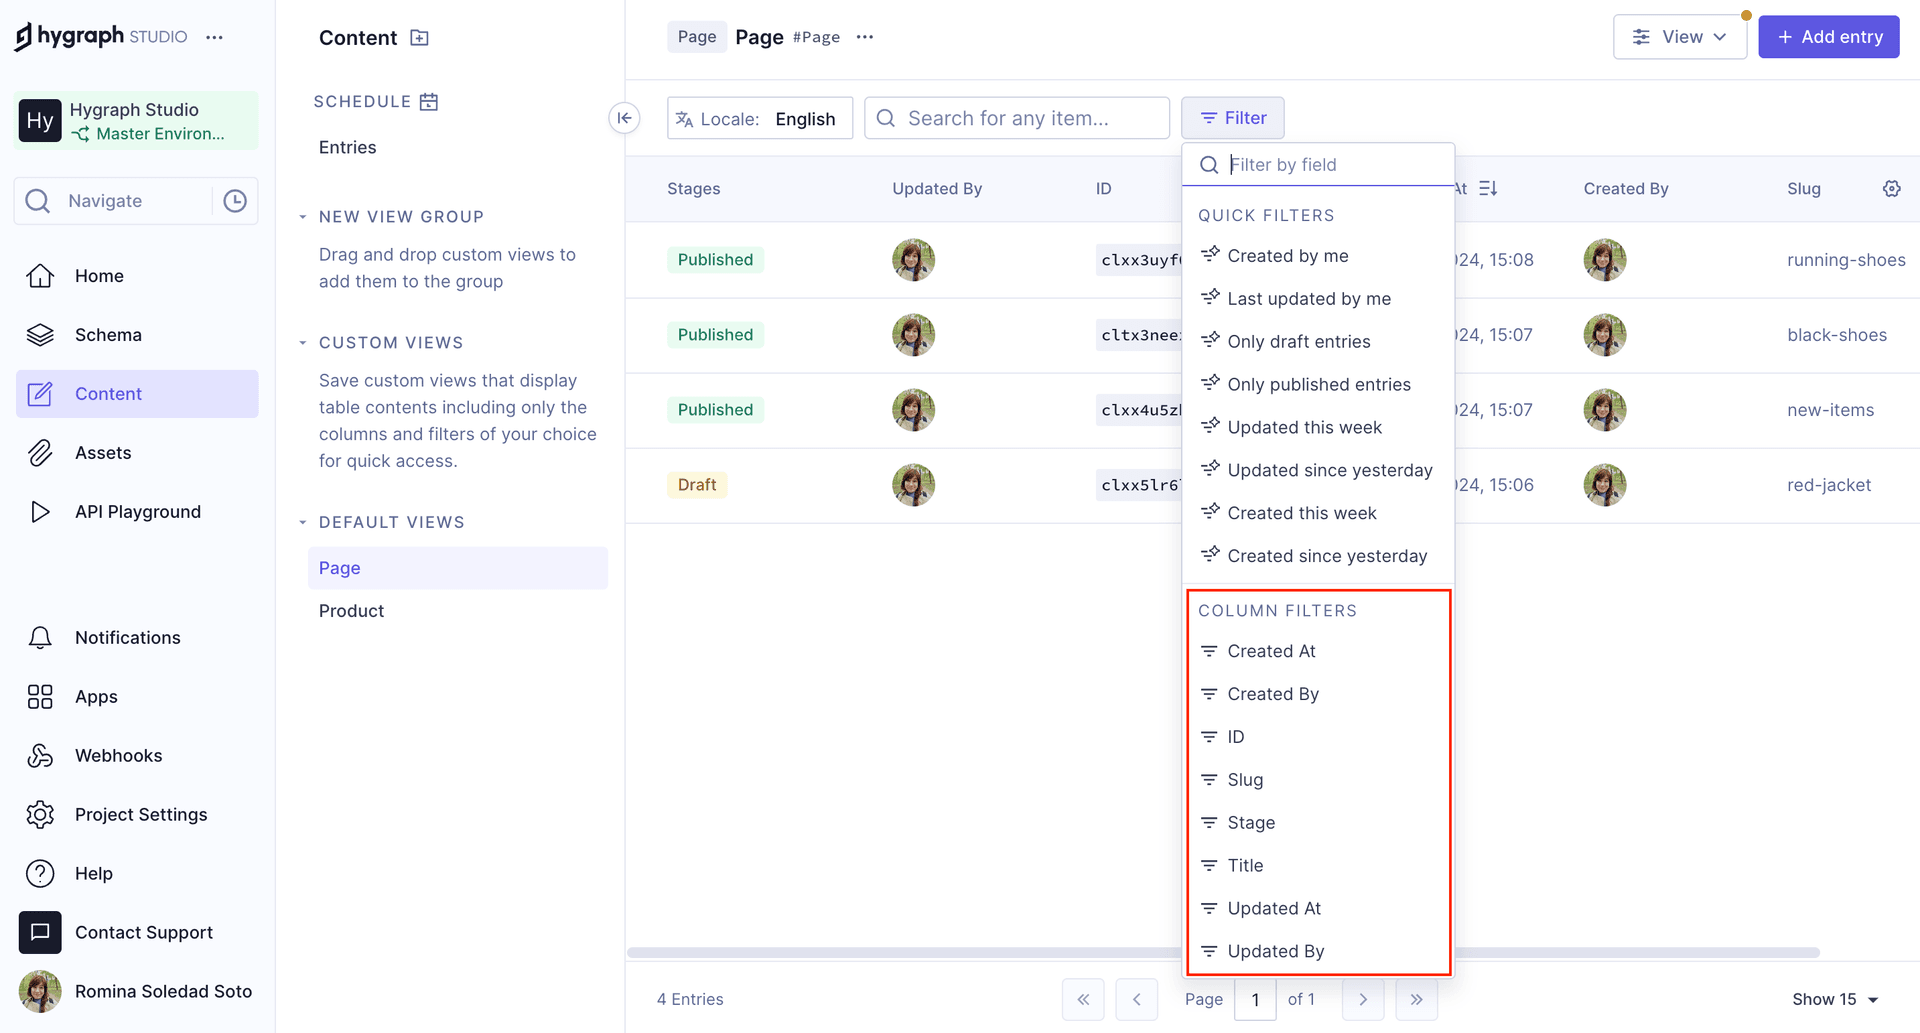
Task: Click the schedule calendar icon
Action: click(x=429, y=102)
